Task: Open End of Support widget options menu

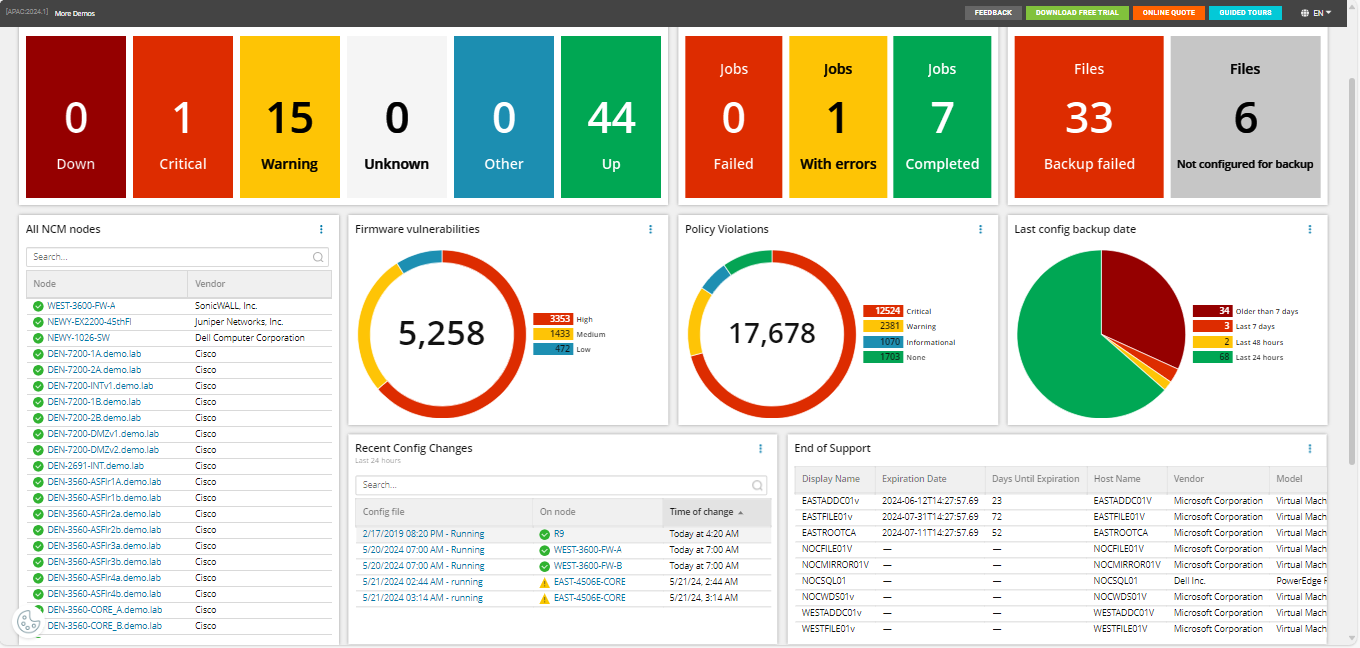Action: [1310, 449]
